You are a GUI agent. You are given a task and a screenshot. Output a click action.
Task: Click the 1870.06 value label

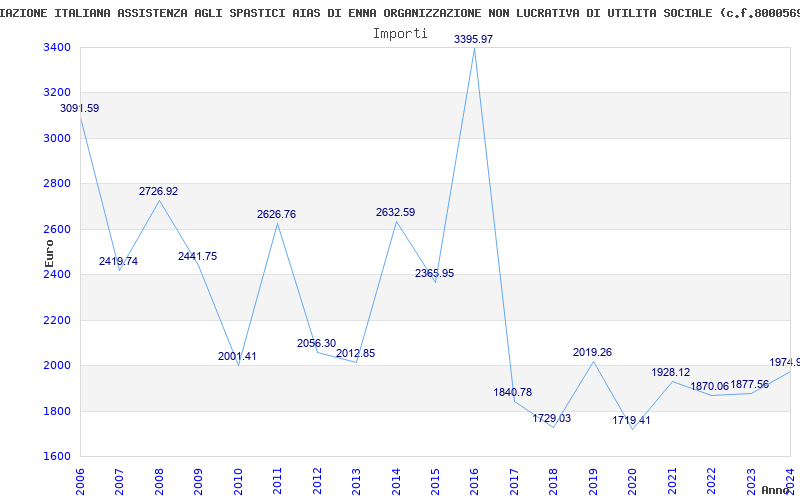(x=710, y=386)
